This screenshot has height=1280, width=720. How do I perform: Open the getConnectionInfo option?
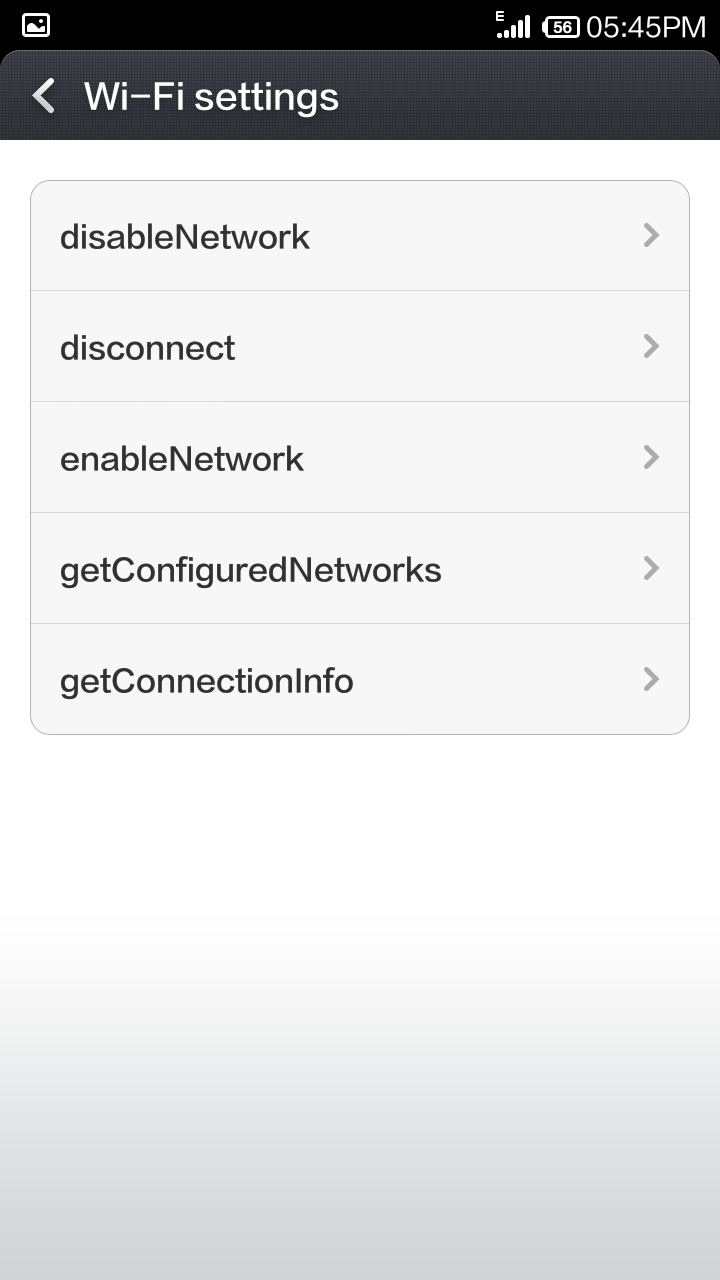click(207, 681)
